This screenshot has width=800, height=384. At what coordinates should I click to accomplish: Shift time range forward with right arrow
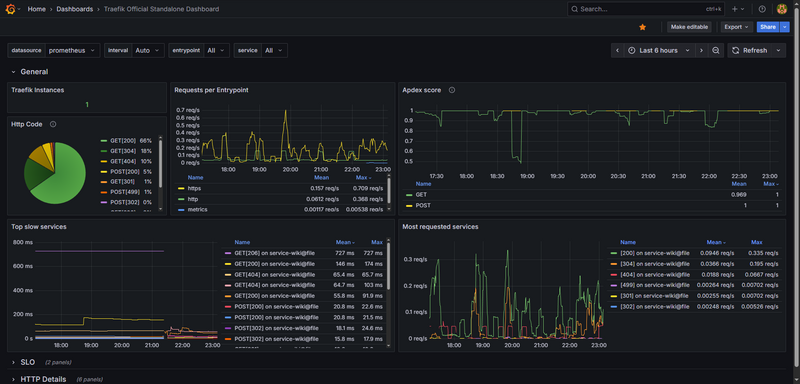coord(702,50)
